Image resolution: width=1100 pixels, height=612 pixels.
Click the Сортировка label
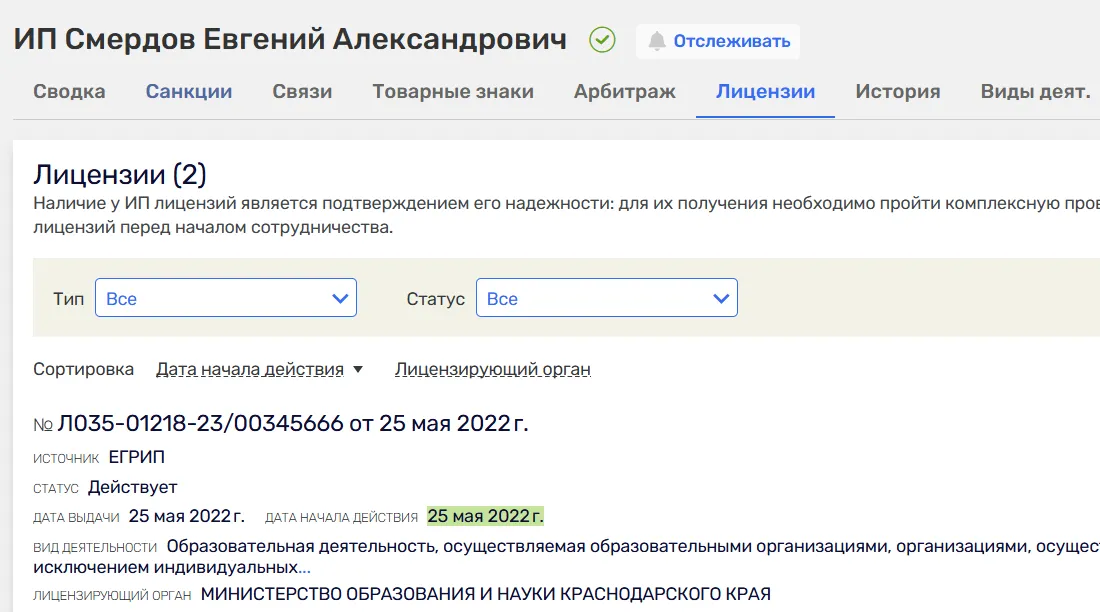pos(83,369)
